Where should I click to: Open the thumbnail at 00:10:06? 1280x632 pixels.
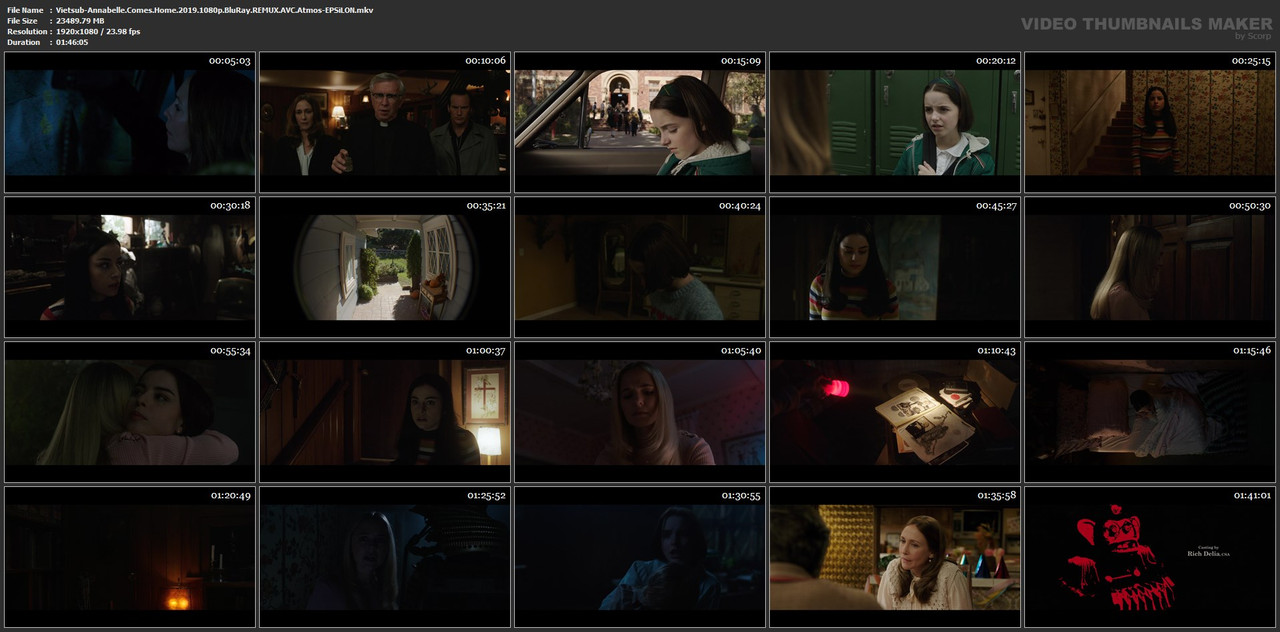pyautogui.click(x=385, y=122)
